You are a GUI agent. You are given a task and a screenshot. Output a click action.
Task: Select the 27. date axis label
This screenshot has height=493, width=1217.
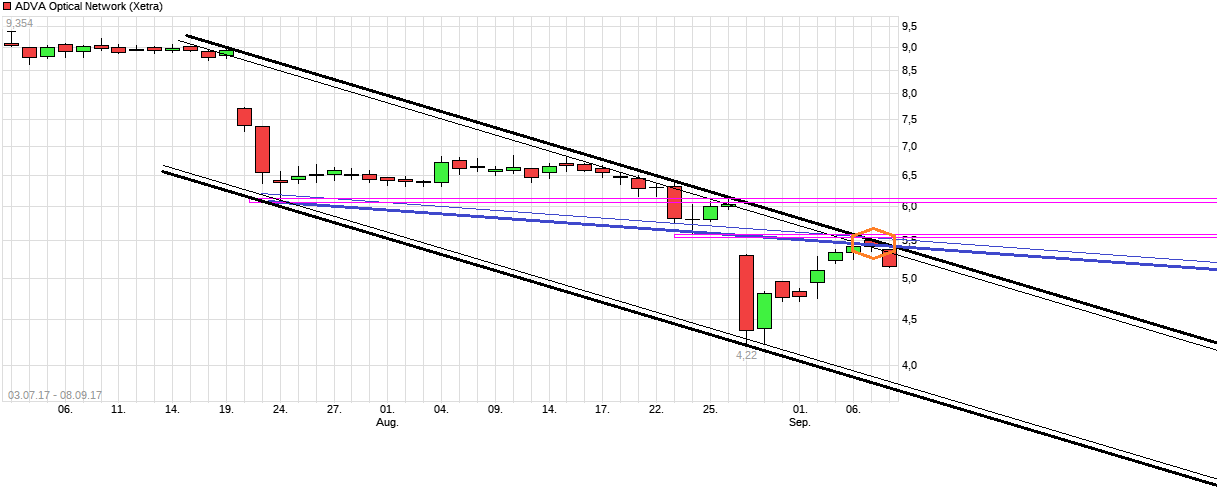pyautogui.click(x=334, y=409)
